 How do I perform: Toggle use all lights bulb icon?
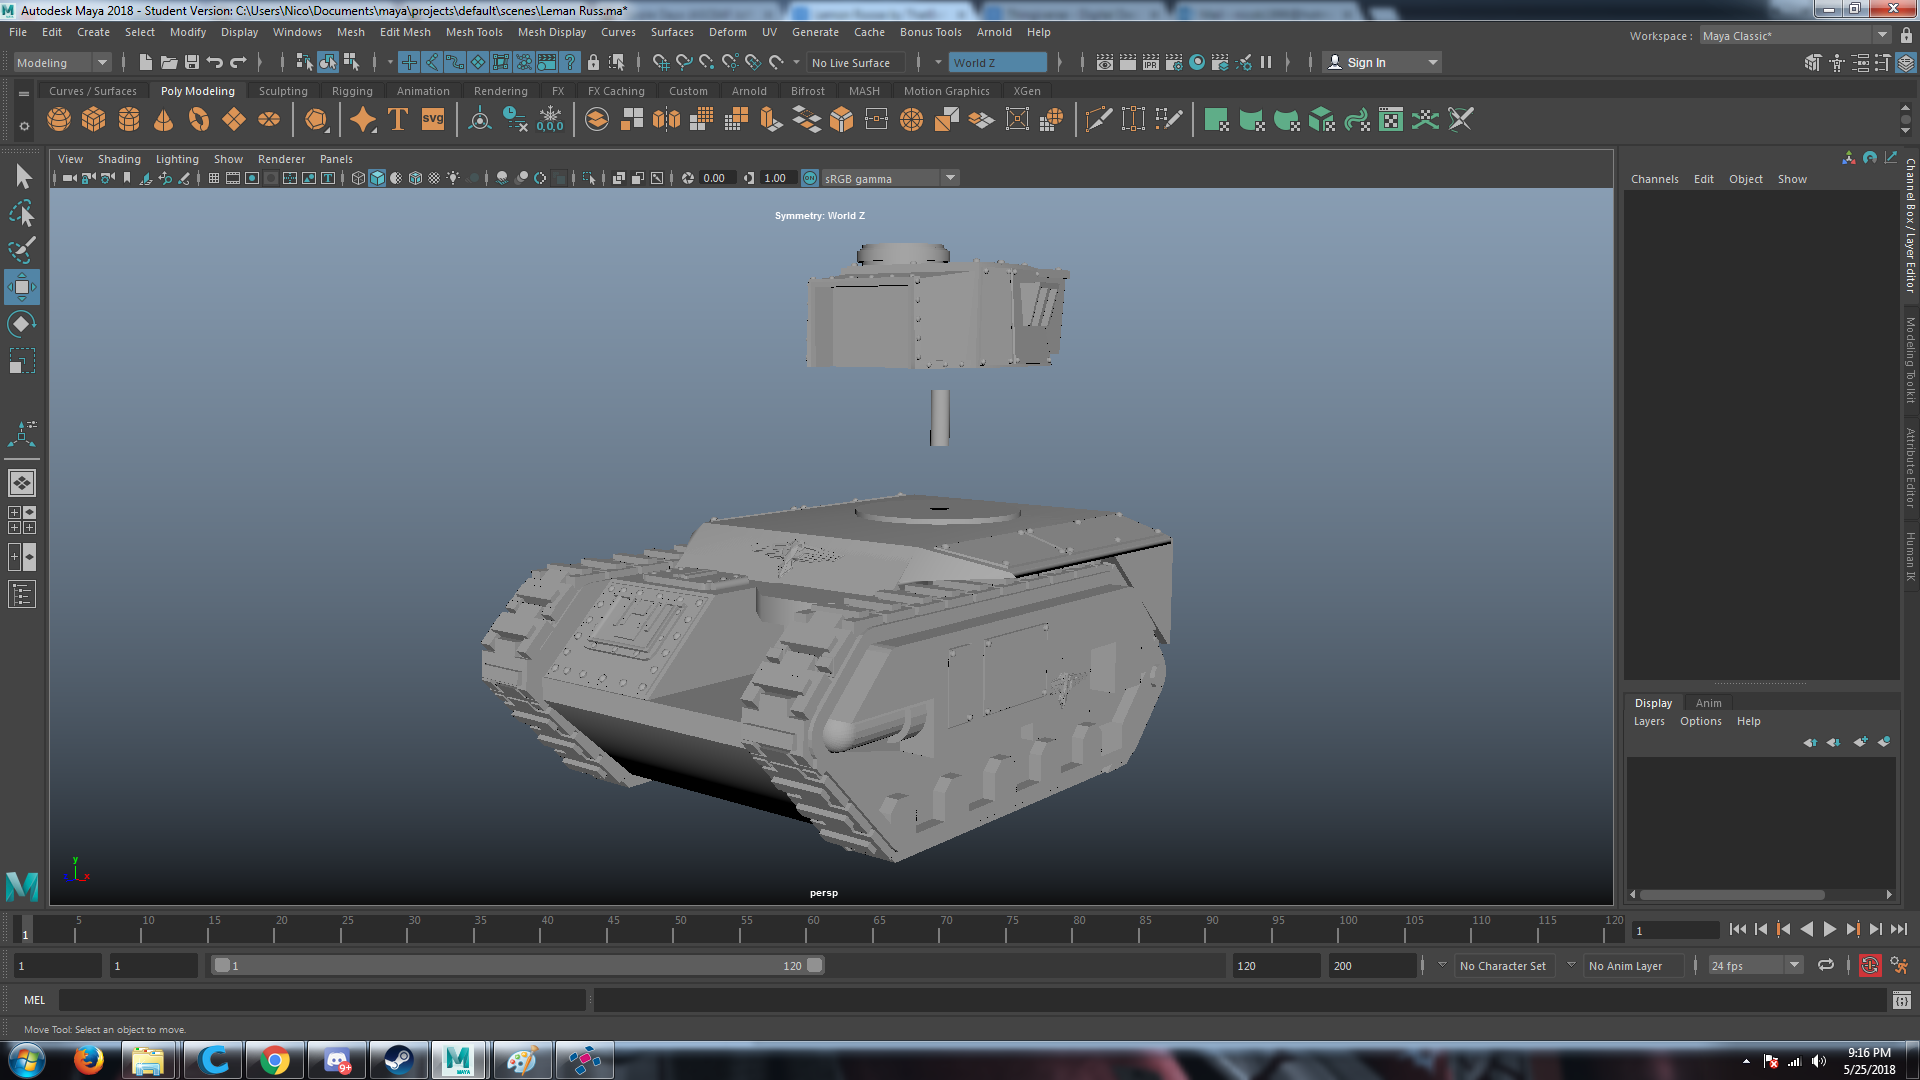point(453,178)
